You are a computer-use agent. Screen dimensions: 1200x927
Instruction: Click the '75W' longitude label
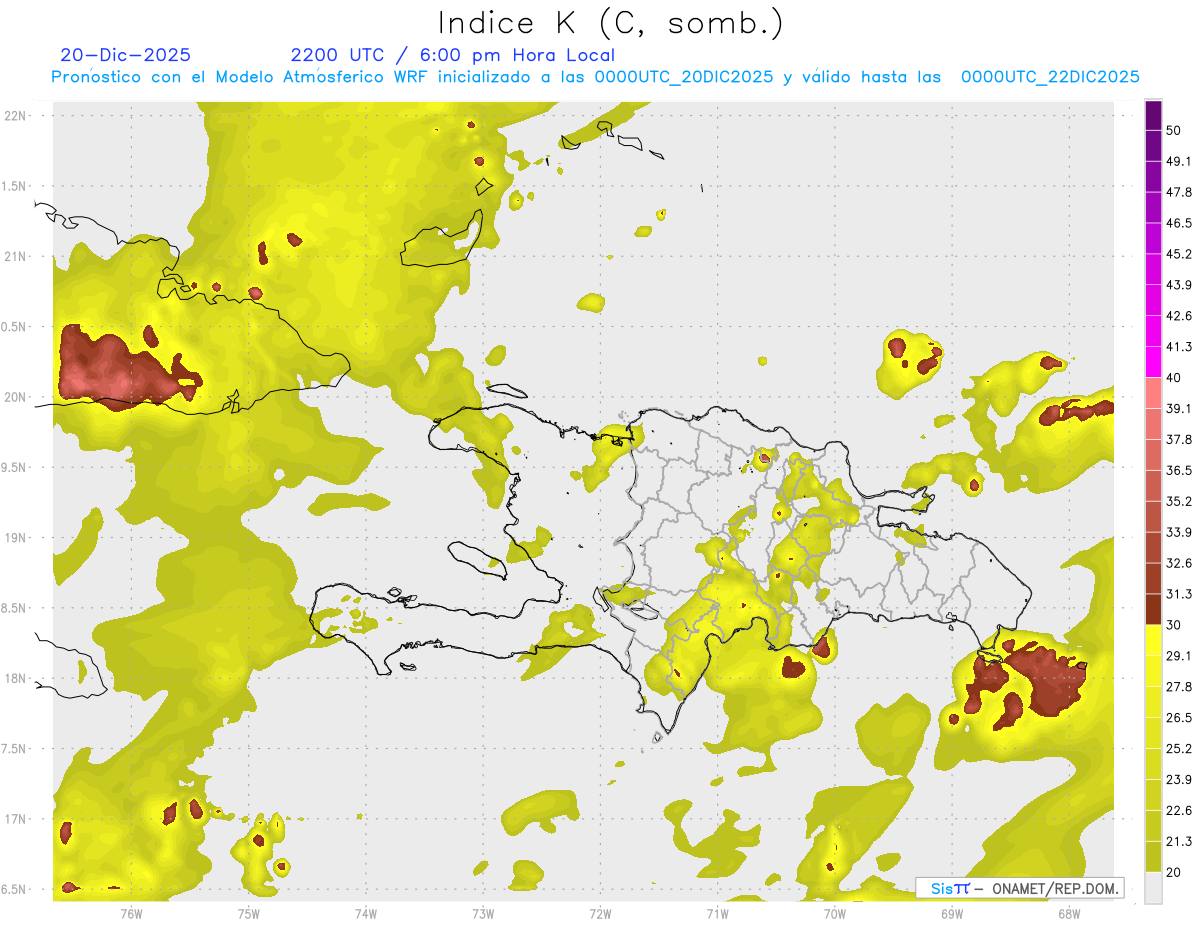point(249,913)
